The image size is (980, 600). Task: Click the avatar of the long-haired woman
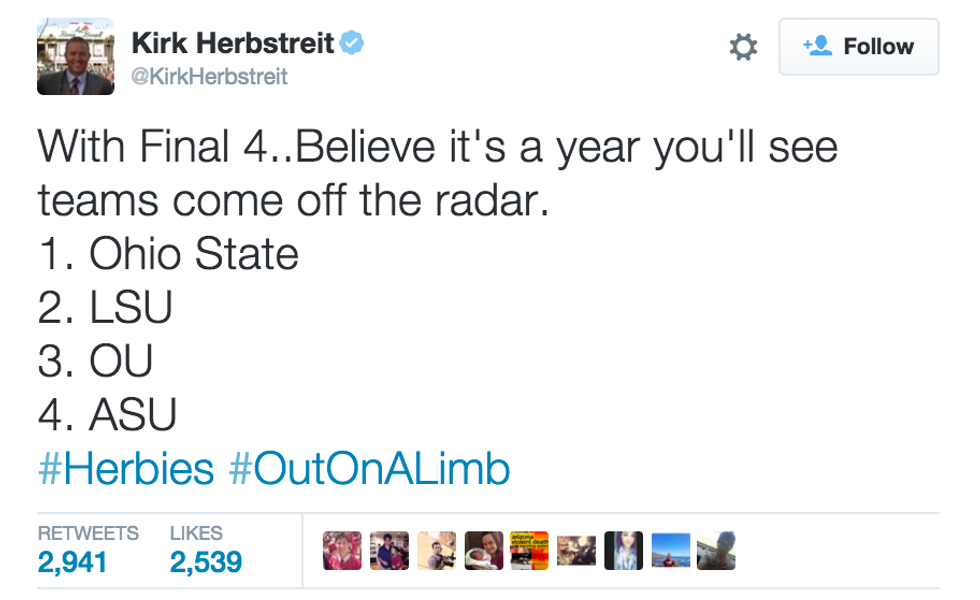pyautogui.click(x=623, y=550)
